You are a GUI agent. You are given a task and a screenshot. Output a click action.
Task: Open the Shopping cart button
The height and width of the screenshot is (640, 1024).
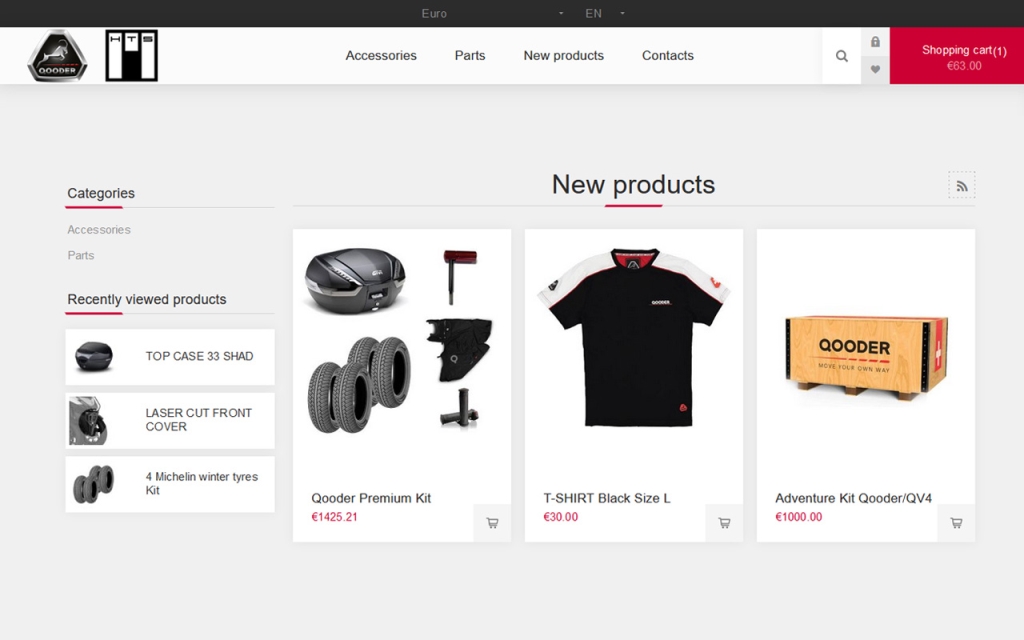point(957,56)
